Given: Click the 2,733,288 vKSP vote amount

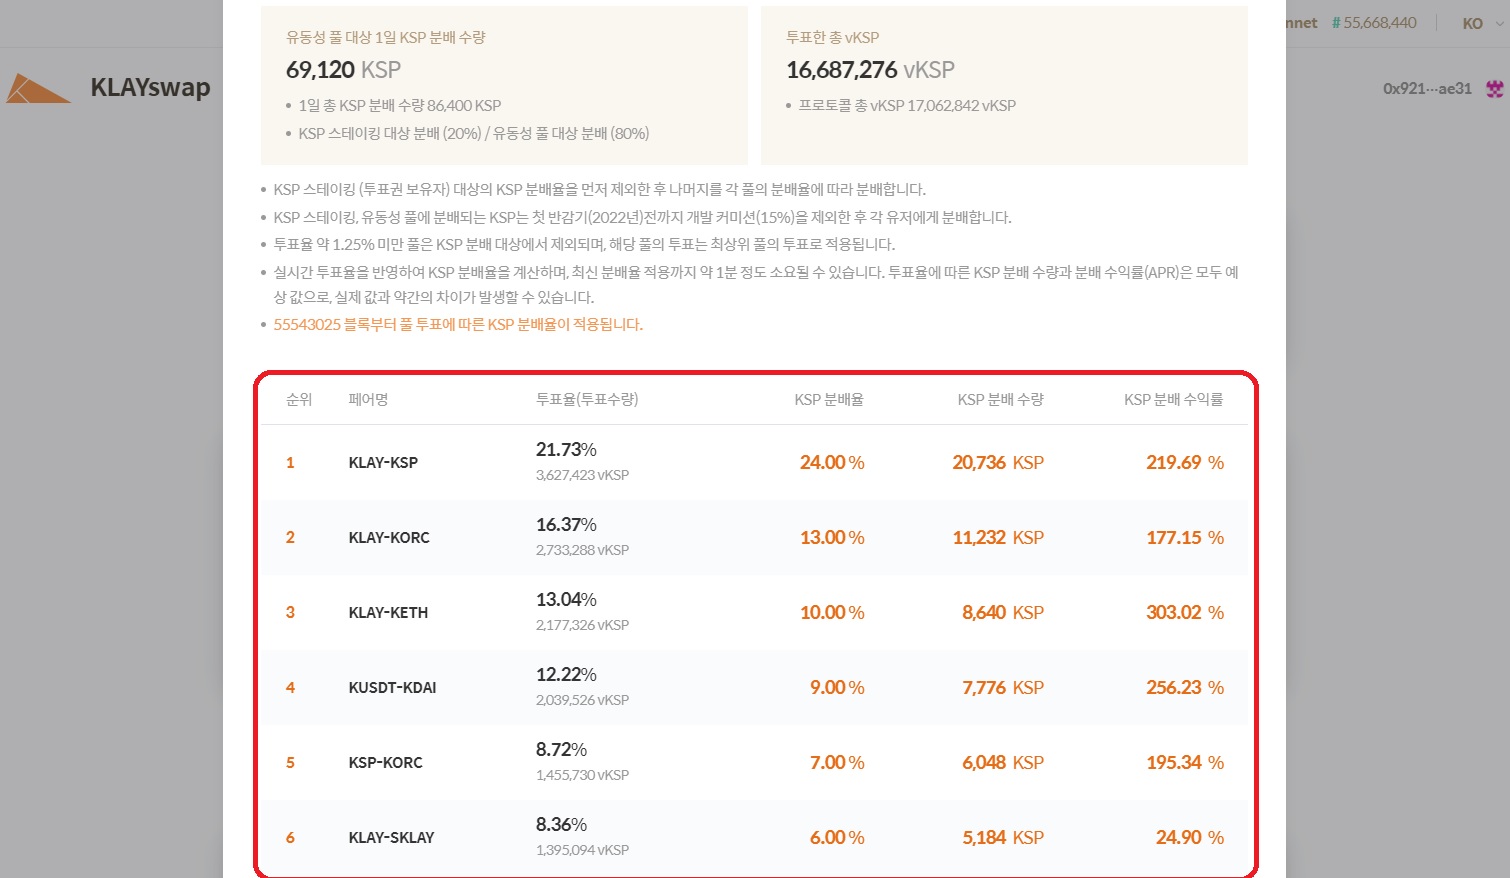Looking at the screenshot, I should pyautogui.click(x=582, y=551).
